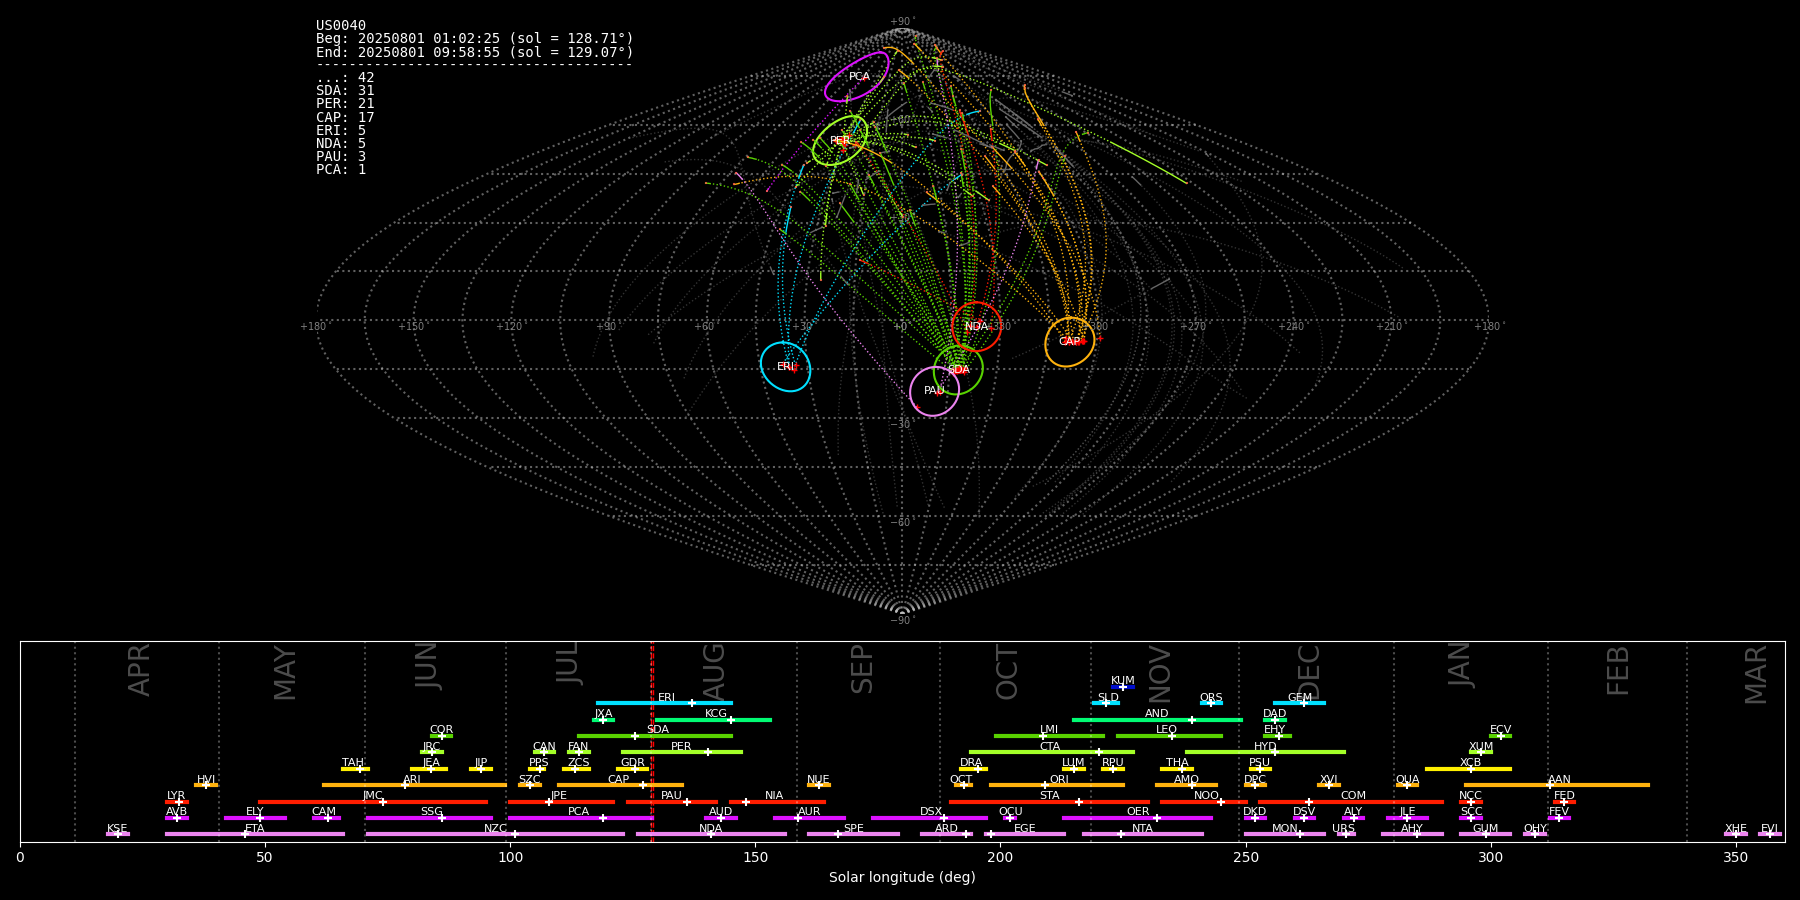Click the FEB month label in timeline
Image resolution: width=1800 pixels, height=900 pixels.
click(x=1617, y=671)
